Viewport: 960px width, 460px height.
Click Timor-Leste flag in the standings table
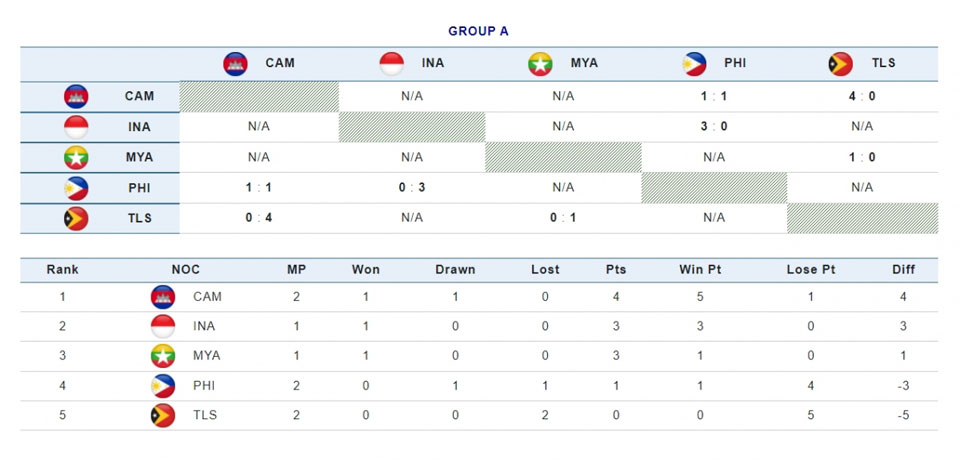163,416
